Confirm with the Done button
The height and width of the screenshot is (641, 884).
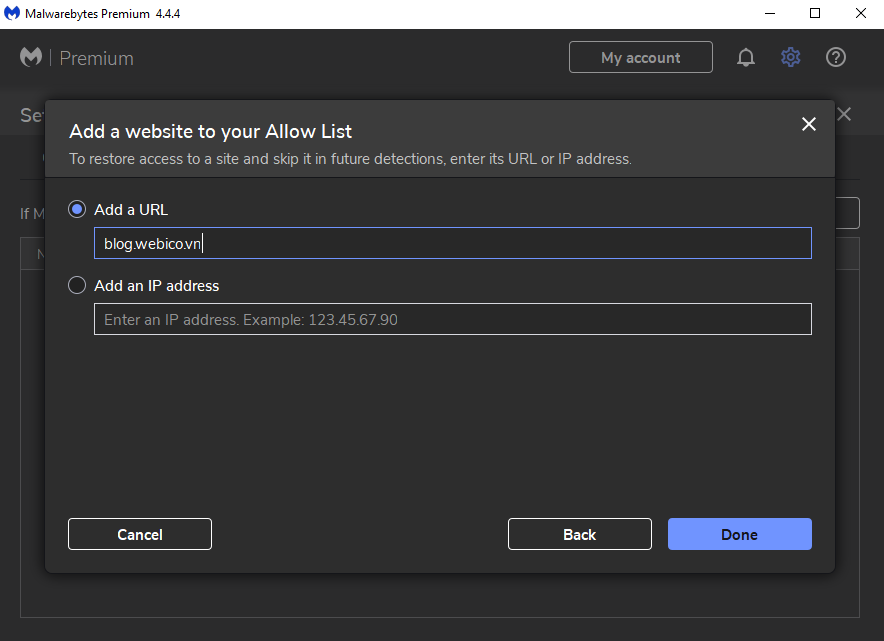(x=740, y=534)
